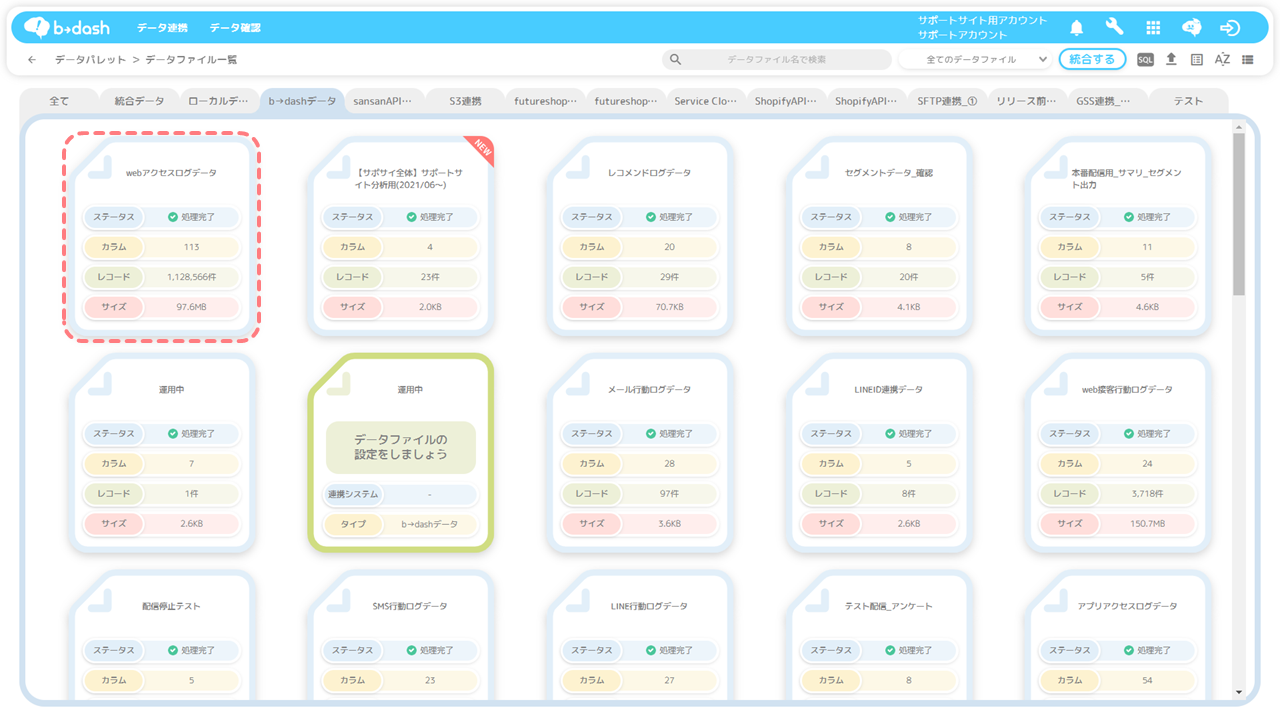Viewport: 1280px width, 720px height.
Task: Click the logout arrow icon
Action: click(1230, 28)
